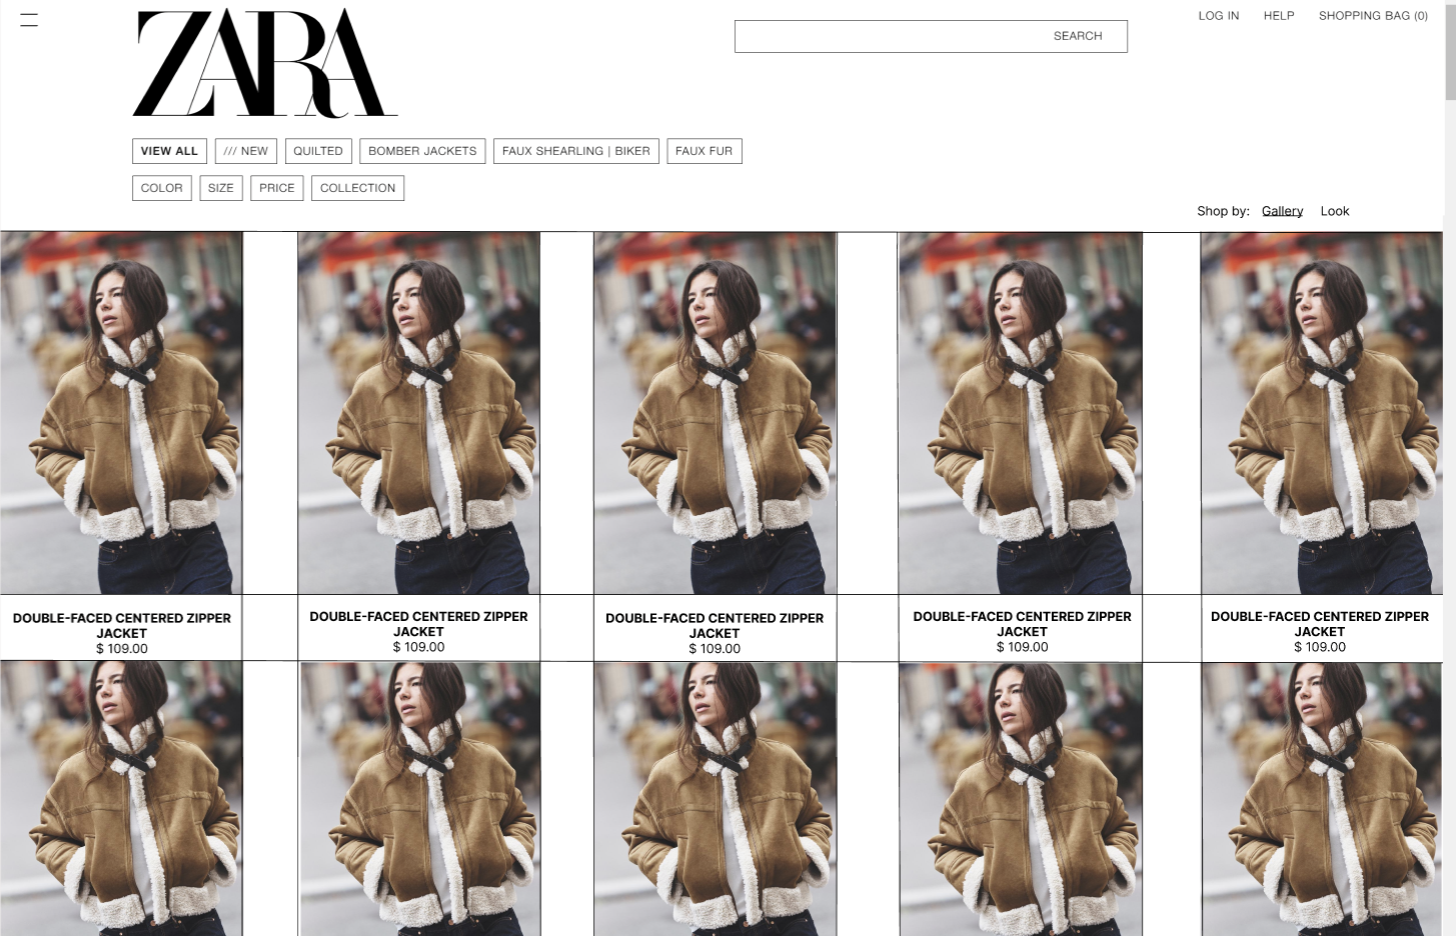Open first jacket photo in second row
Viewport: 1456px width, 936px height.
121,799
